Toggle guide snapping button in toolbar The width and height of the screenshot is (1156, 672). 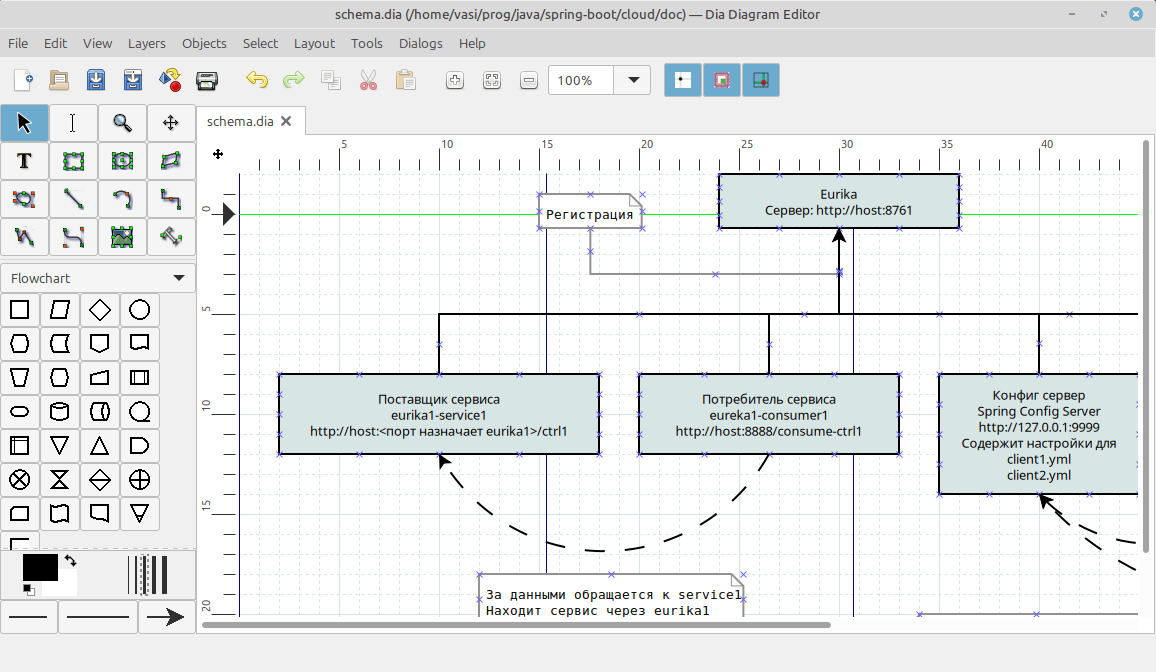coord(761,80)
